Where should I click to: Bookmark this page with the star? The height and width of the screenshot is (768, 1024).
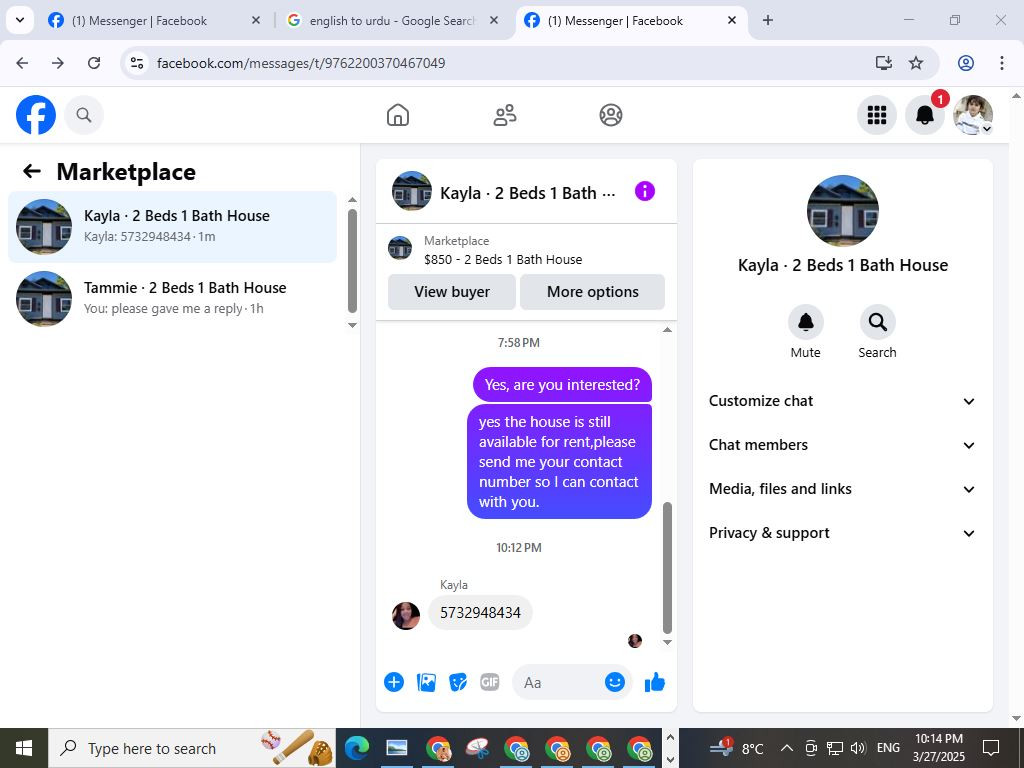[x=916, y=63]
